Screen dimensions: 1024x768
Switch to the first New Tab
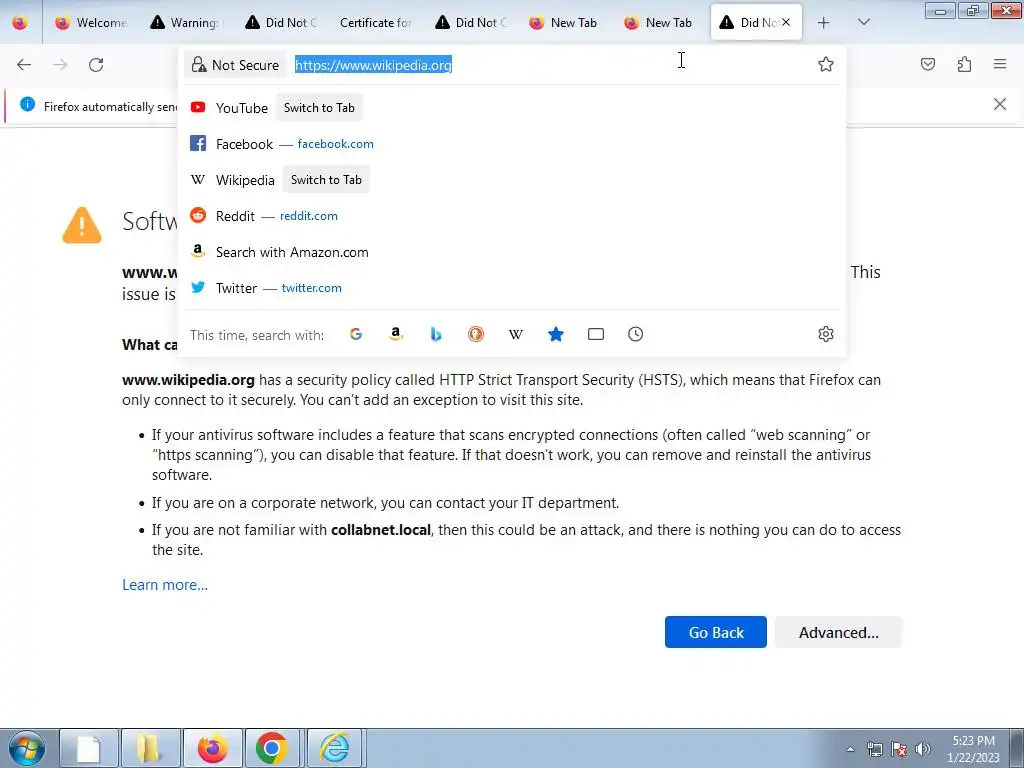pyautogui.click(x=564, y=23)
